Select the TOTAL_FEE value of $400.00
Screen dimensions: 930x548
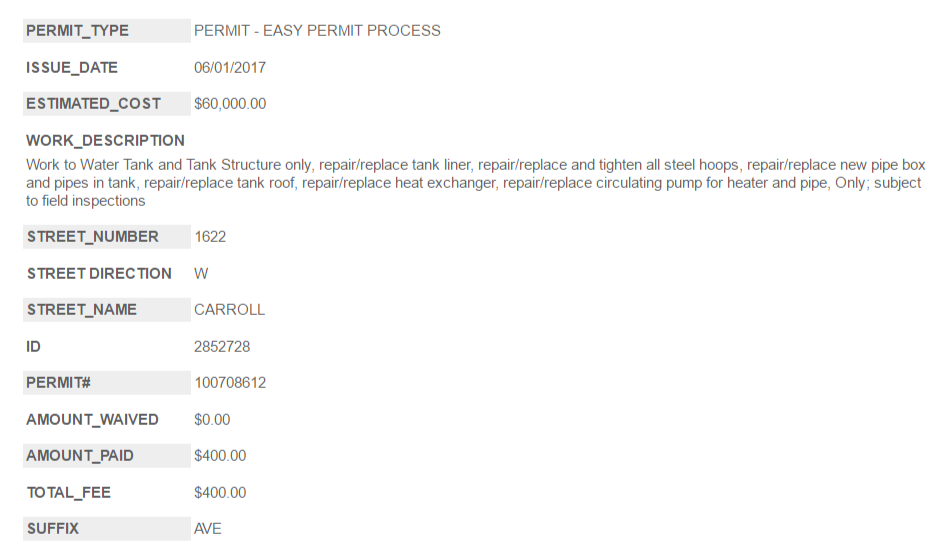click(220, 493)
